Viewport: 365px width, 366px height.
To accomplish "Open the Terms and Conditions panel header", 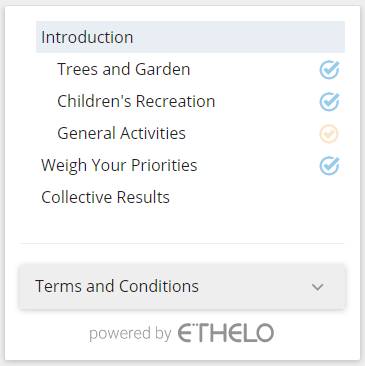I will coord(182,287).
